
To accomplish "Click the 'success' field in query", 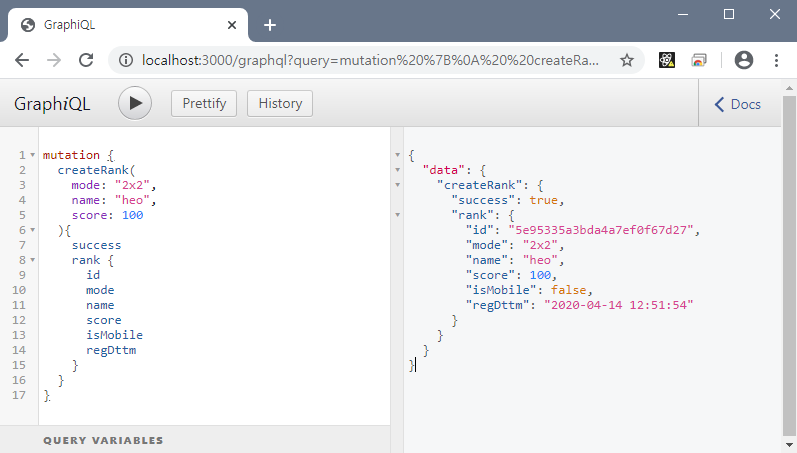I will point(97,245).
